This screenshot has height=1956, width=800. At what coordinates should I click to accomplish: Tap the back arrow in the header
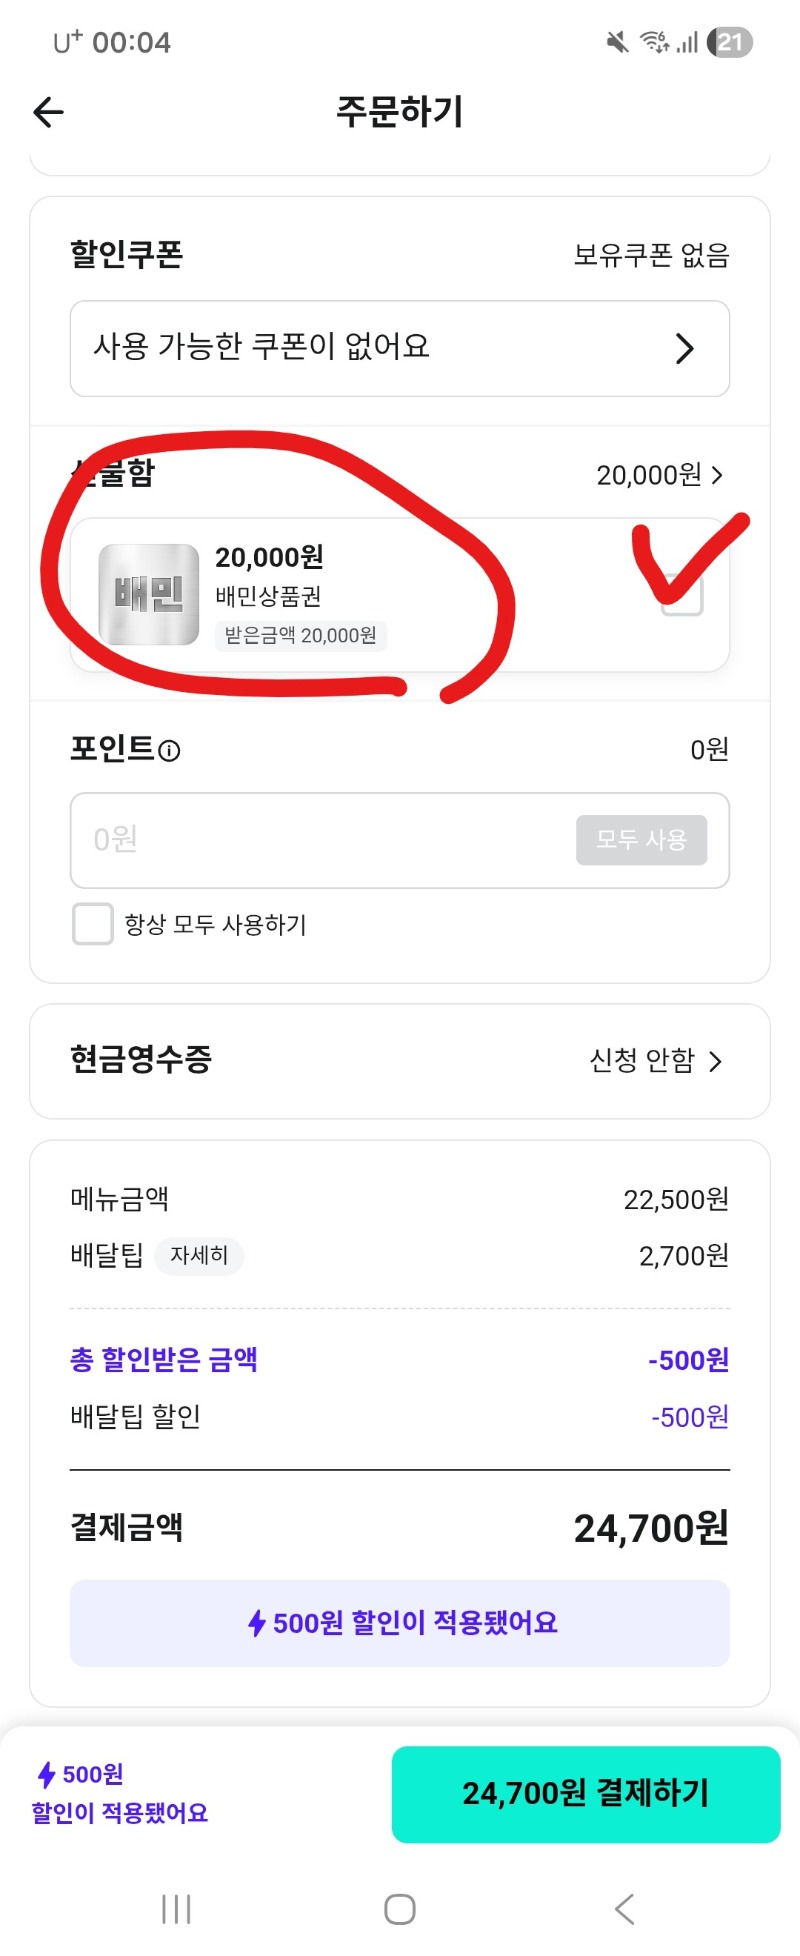tap(48, 112)
